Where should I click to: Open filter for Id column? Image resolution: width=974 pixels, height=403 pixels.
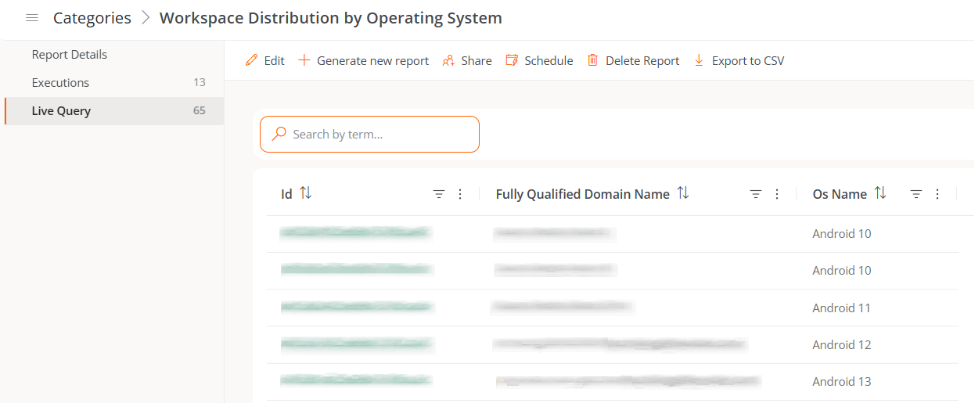coord(438,195)
